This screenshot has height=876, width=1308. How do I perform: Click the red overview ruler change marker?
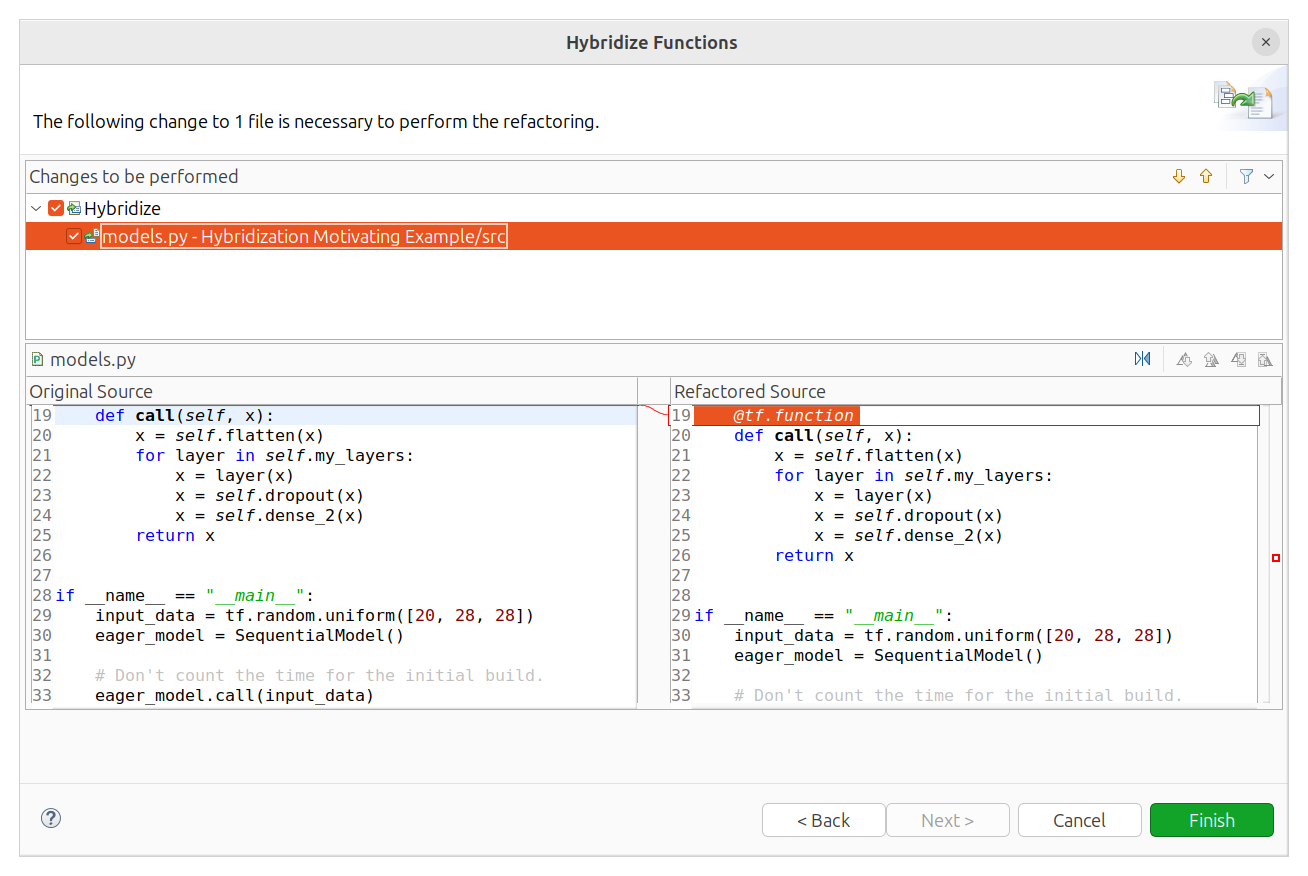[x=1275, y=558]
